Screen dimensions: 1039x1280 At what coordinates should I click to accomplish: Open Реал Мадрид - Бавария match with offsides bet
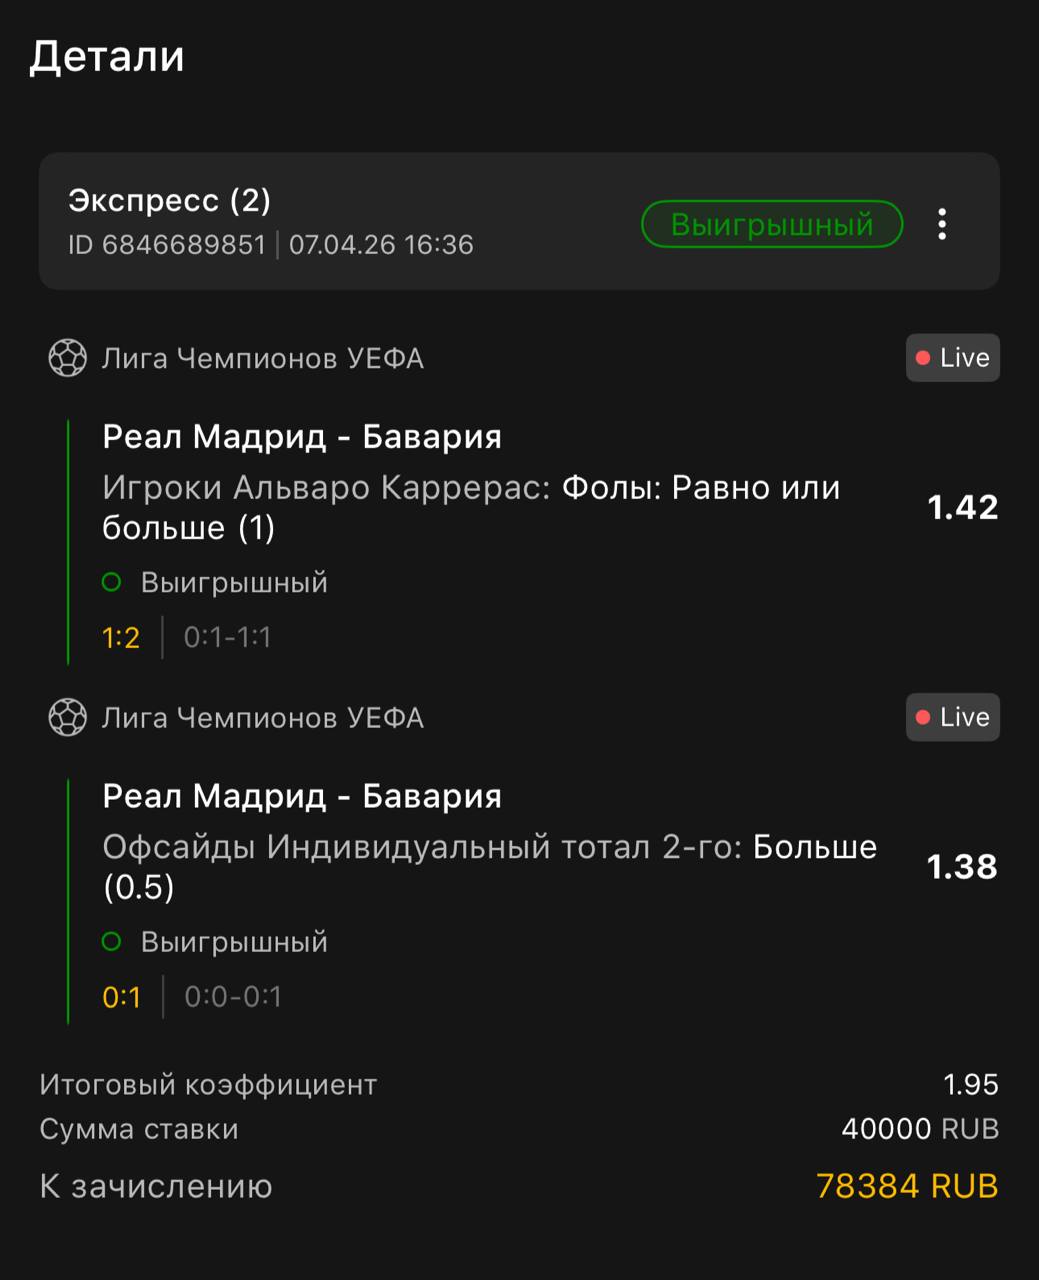click(302, 797)
